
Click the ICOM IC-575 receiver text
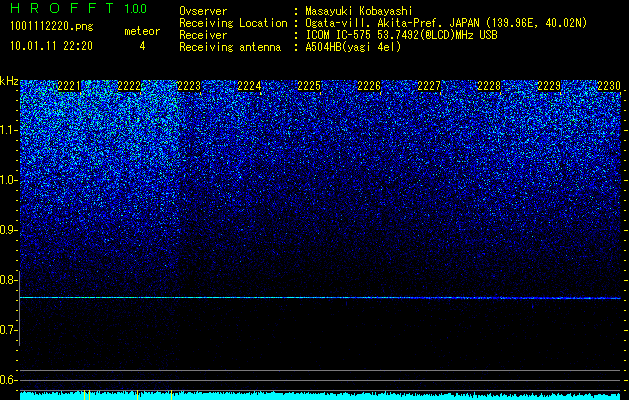[401, 35]
